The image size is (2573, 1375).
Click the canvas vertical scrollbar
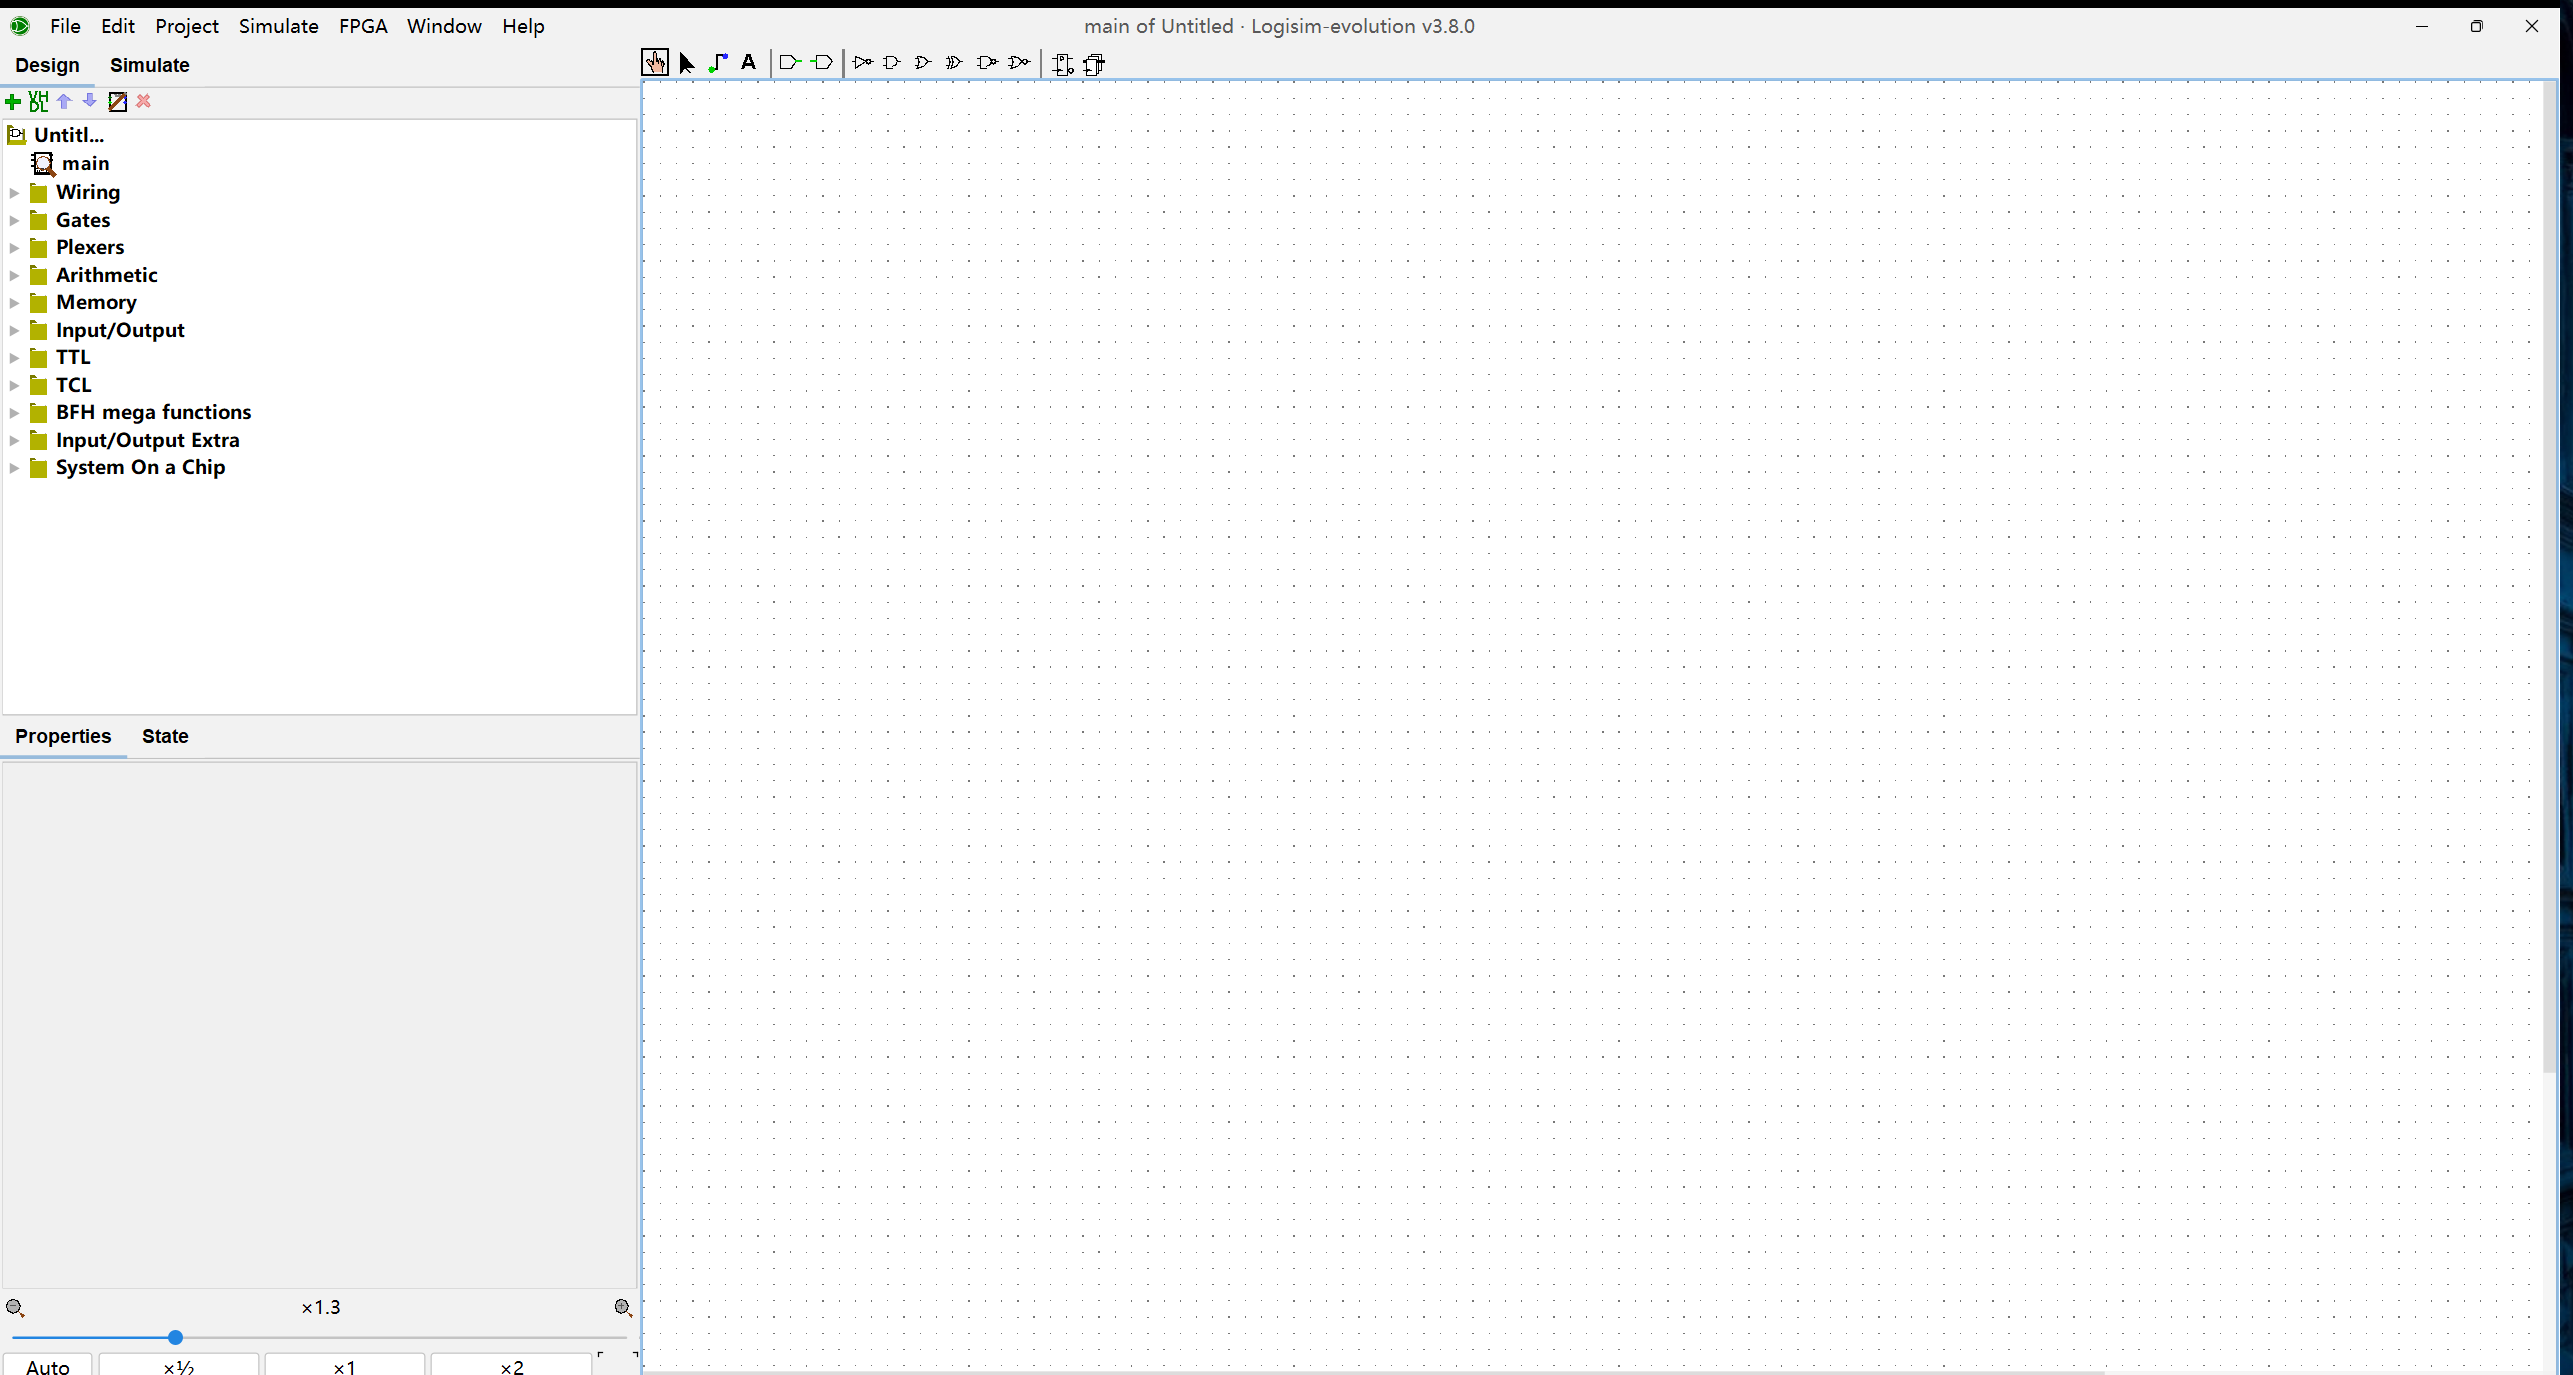[x=2550, y=578]
